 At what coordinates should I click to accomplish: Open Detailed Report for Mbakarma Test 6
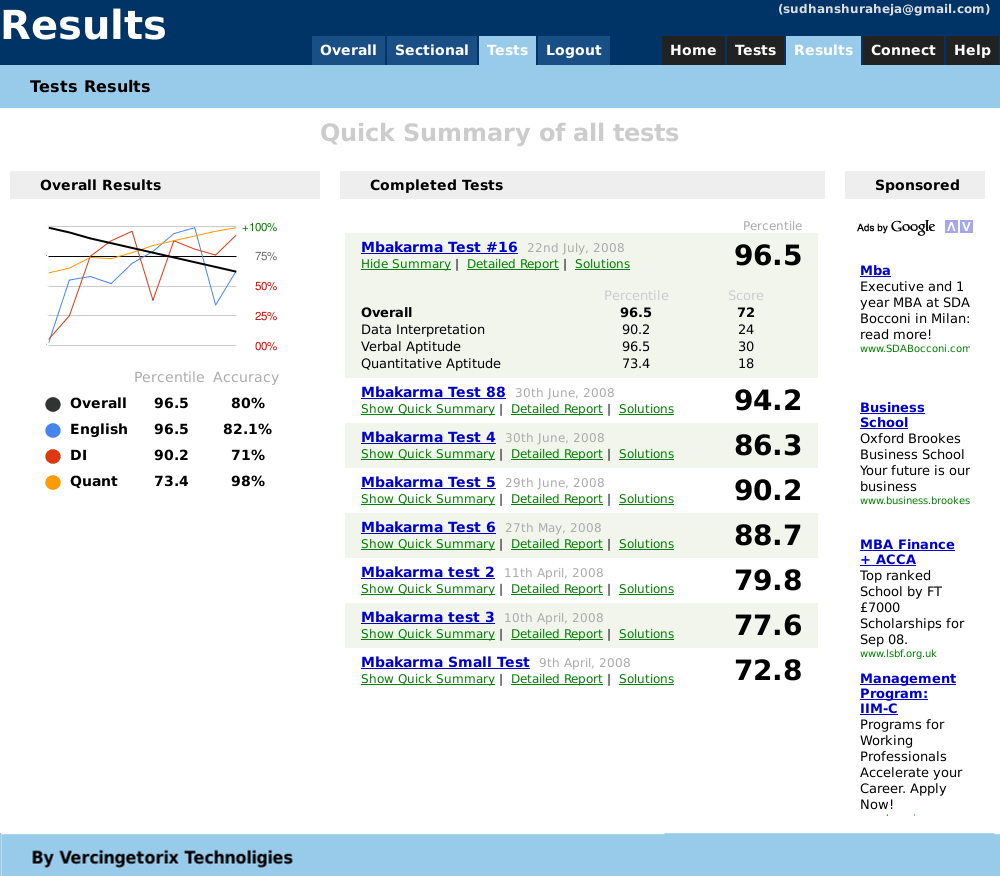pos(557,544)
